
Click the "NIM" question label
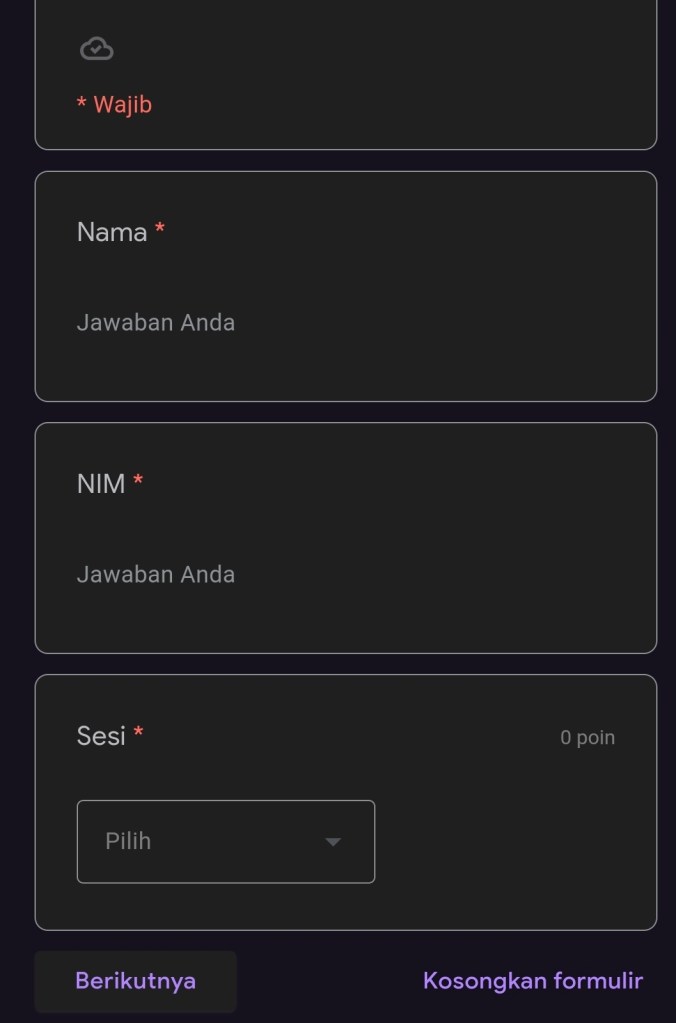pyautogui.click(x=101, y=484)
